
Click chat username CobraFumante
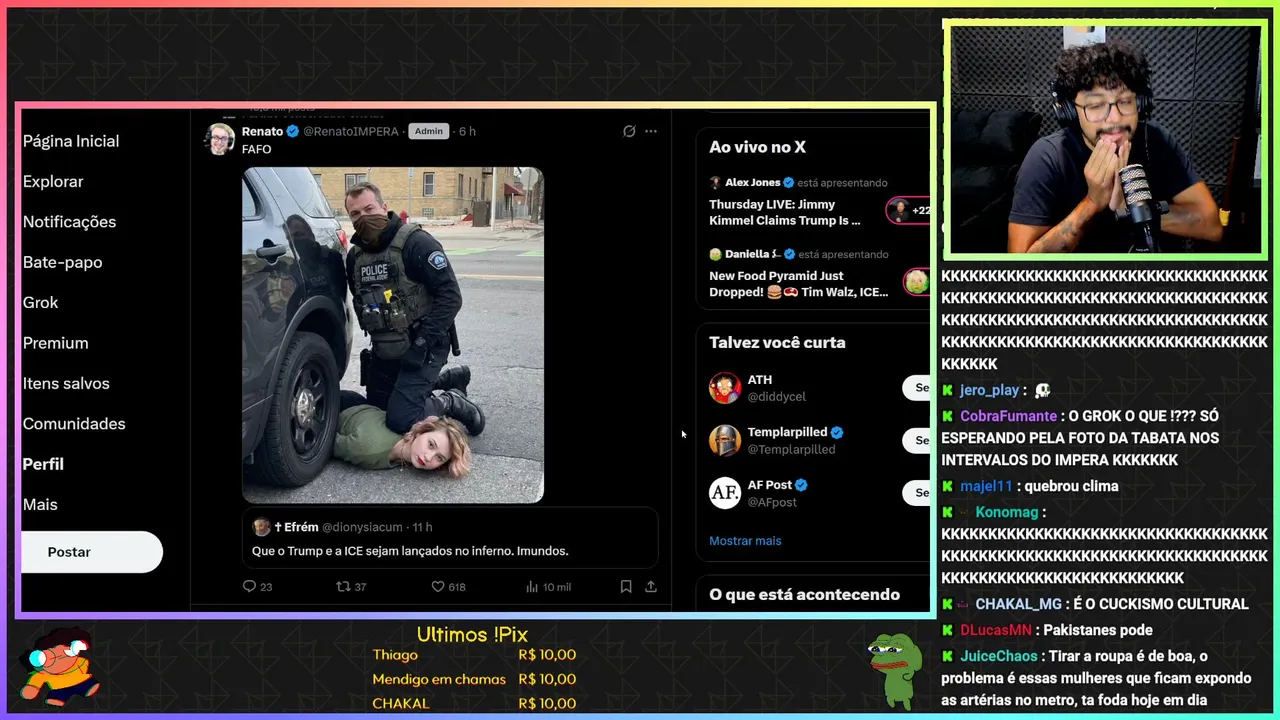tap(1009, 416)
